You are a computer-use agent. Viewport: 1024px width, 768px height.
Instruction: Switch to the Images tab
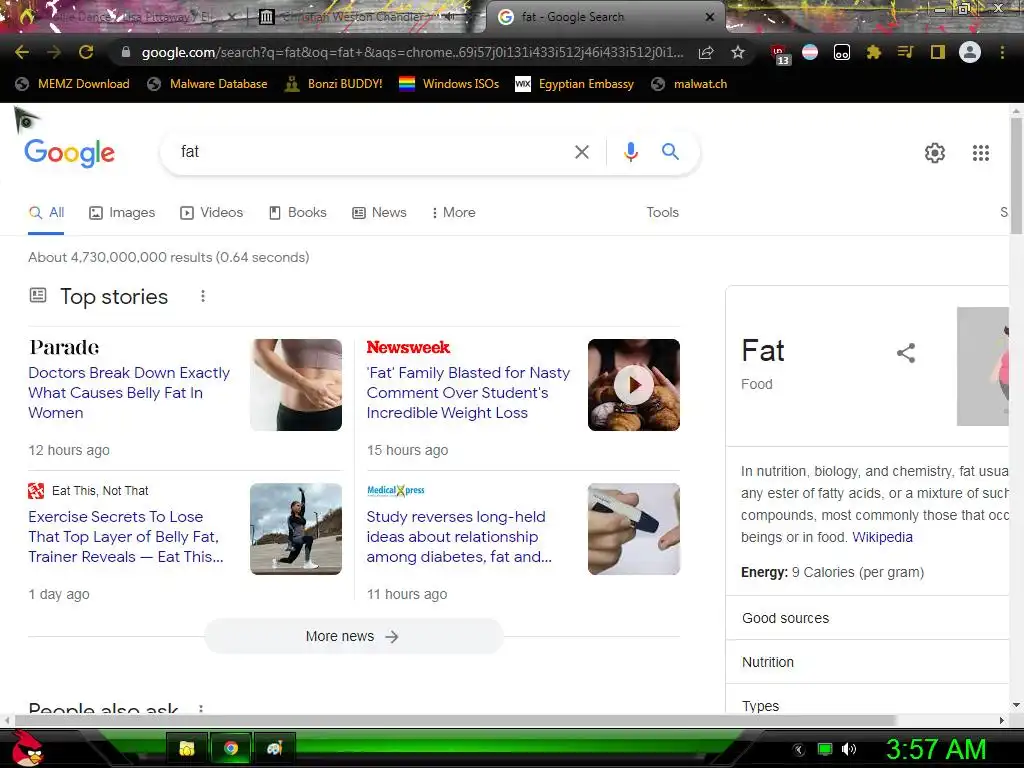[x=122, y=212]
